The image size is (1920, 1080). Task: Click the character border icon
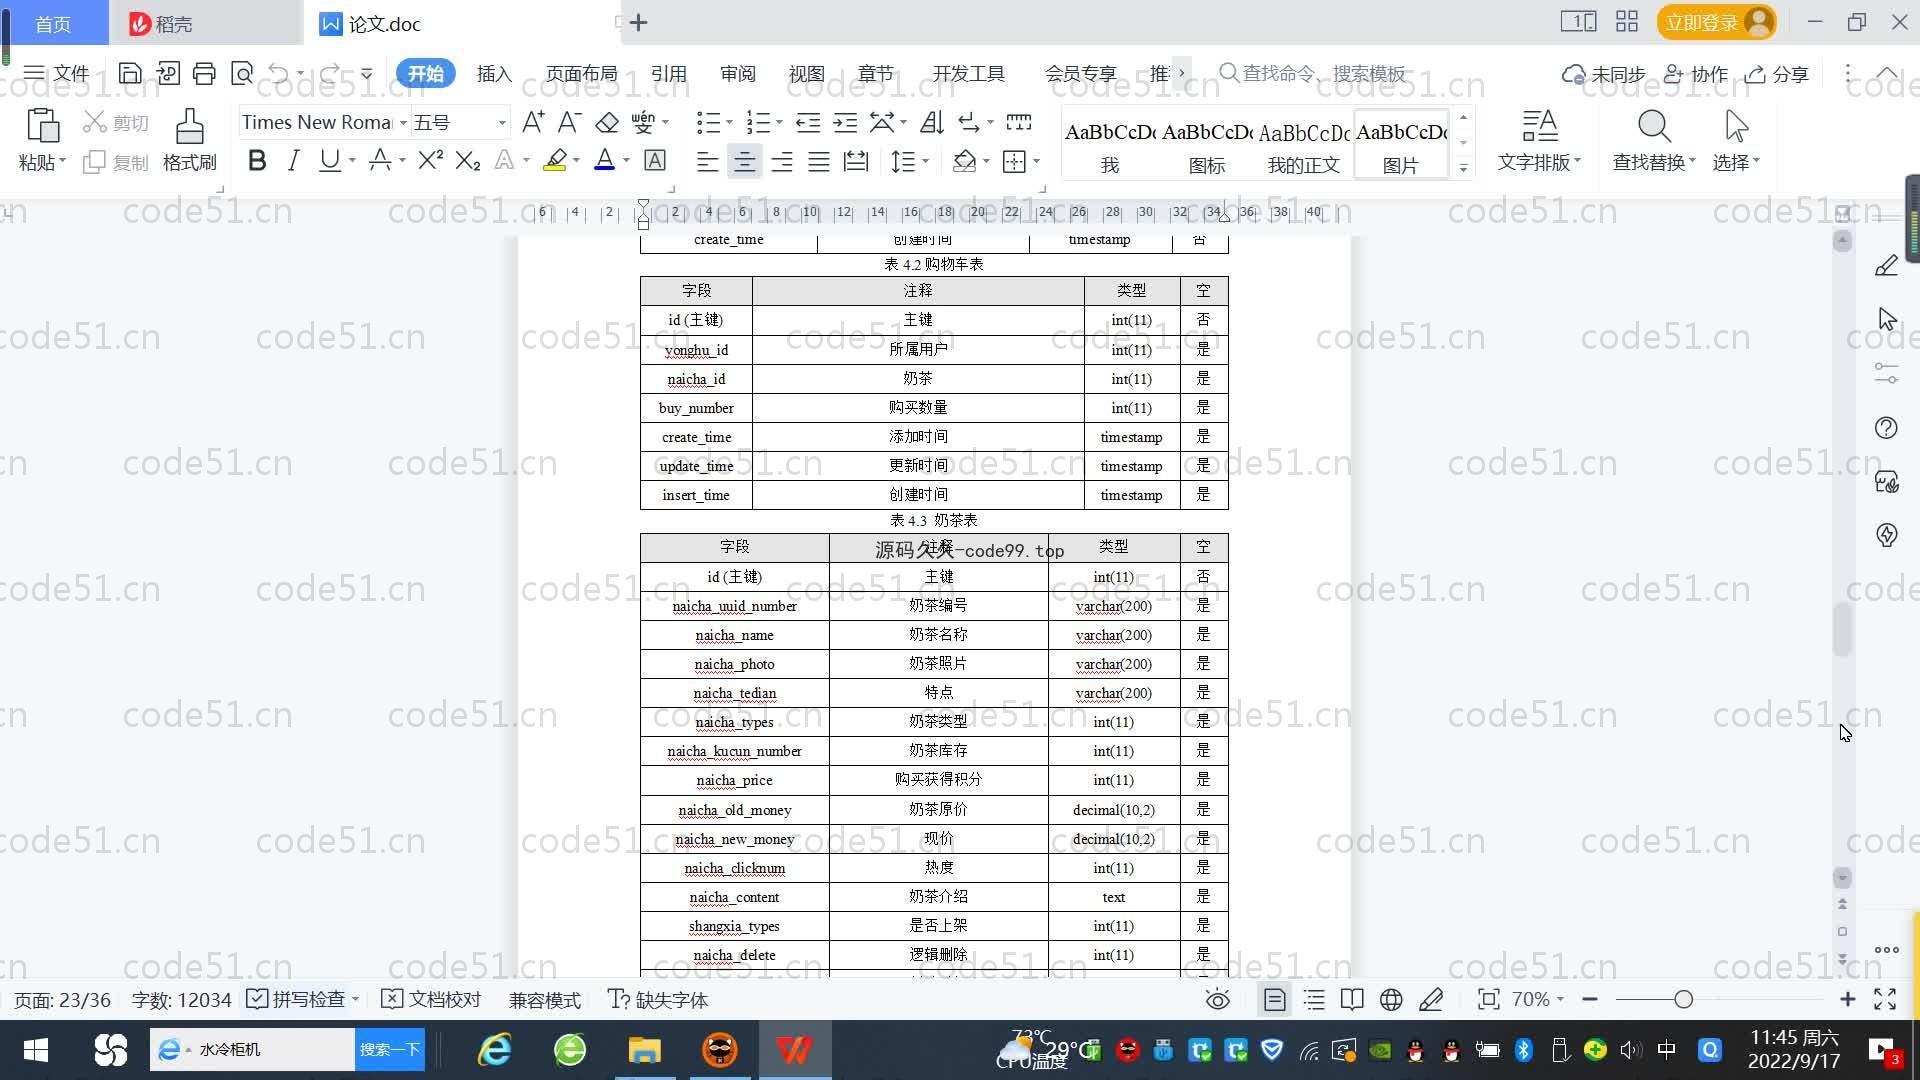tap(655, 160)
